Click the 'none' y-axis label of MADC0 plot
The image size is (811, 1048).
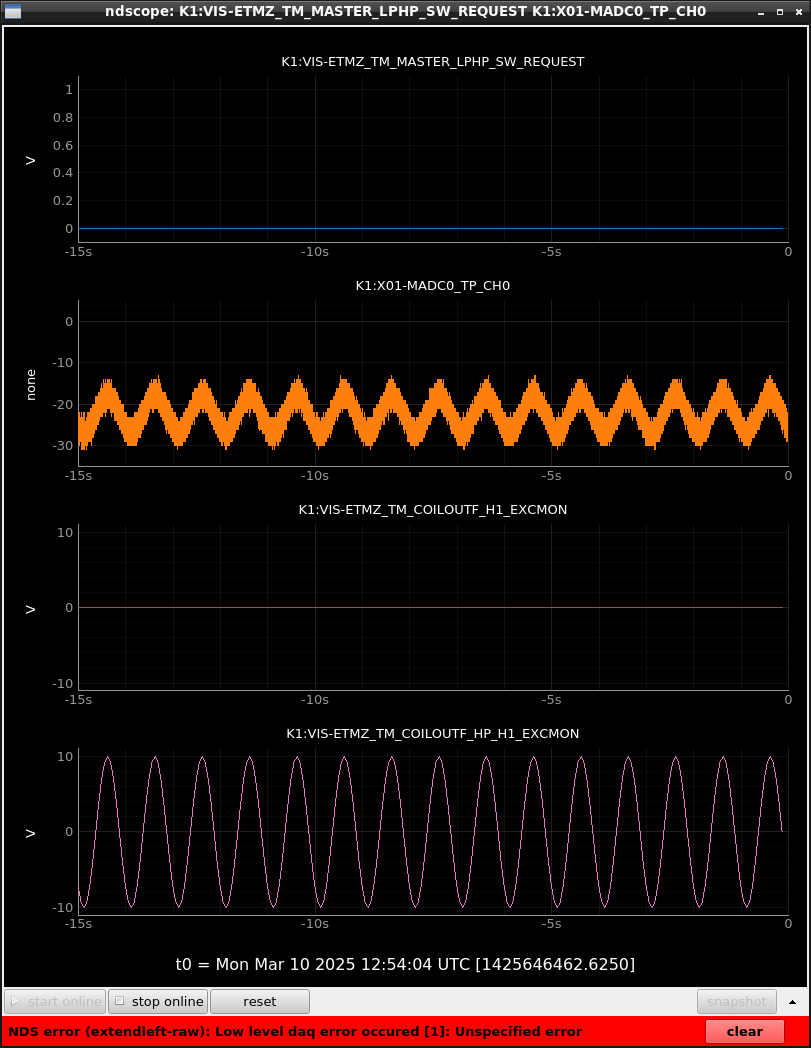[31, 384]
